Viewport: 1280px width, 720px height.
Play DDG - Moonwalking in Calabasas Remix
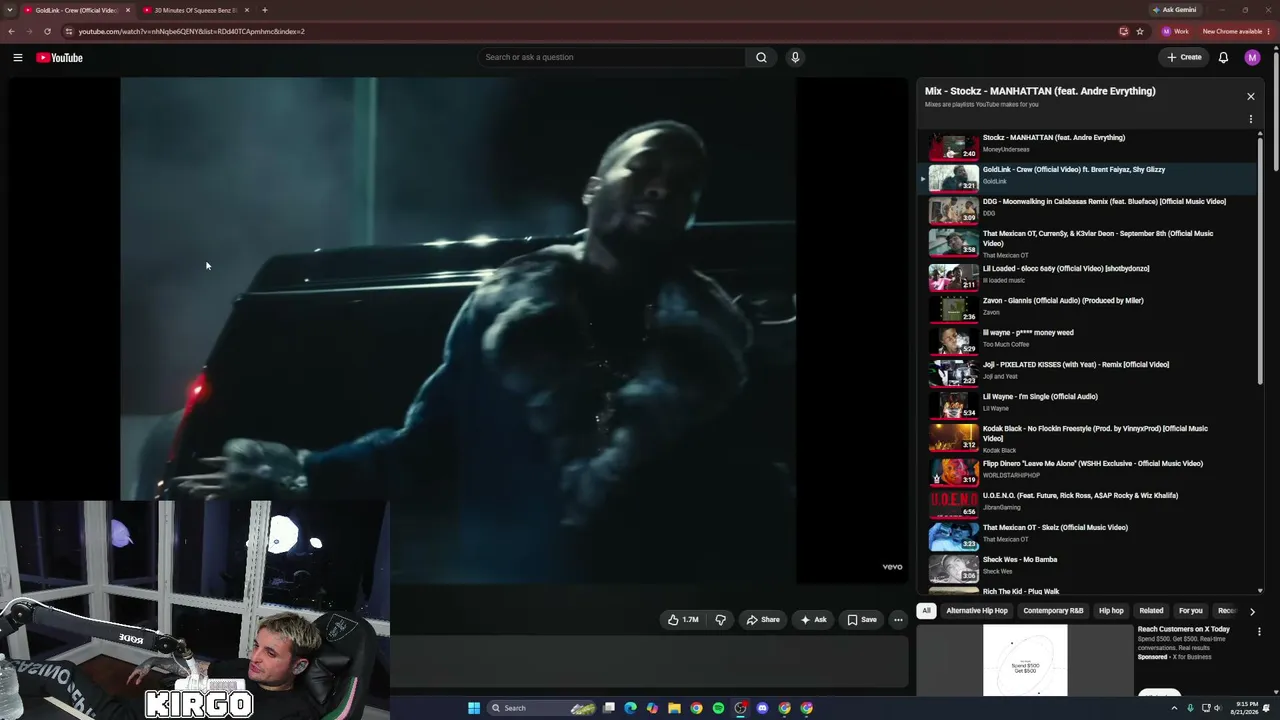tap(1086, 210)
